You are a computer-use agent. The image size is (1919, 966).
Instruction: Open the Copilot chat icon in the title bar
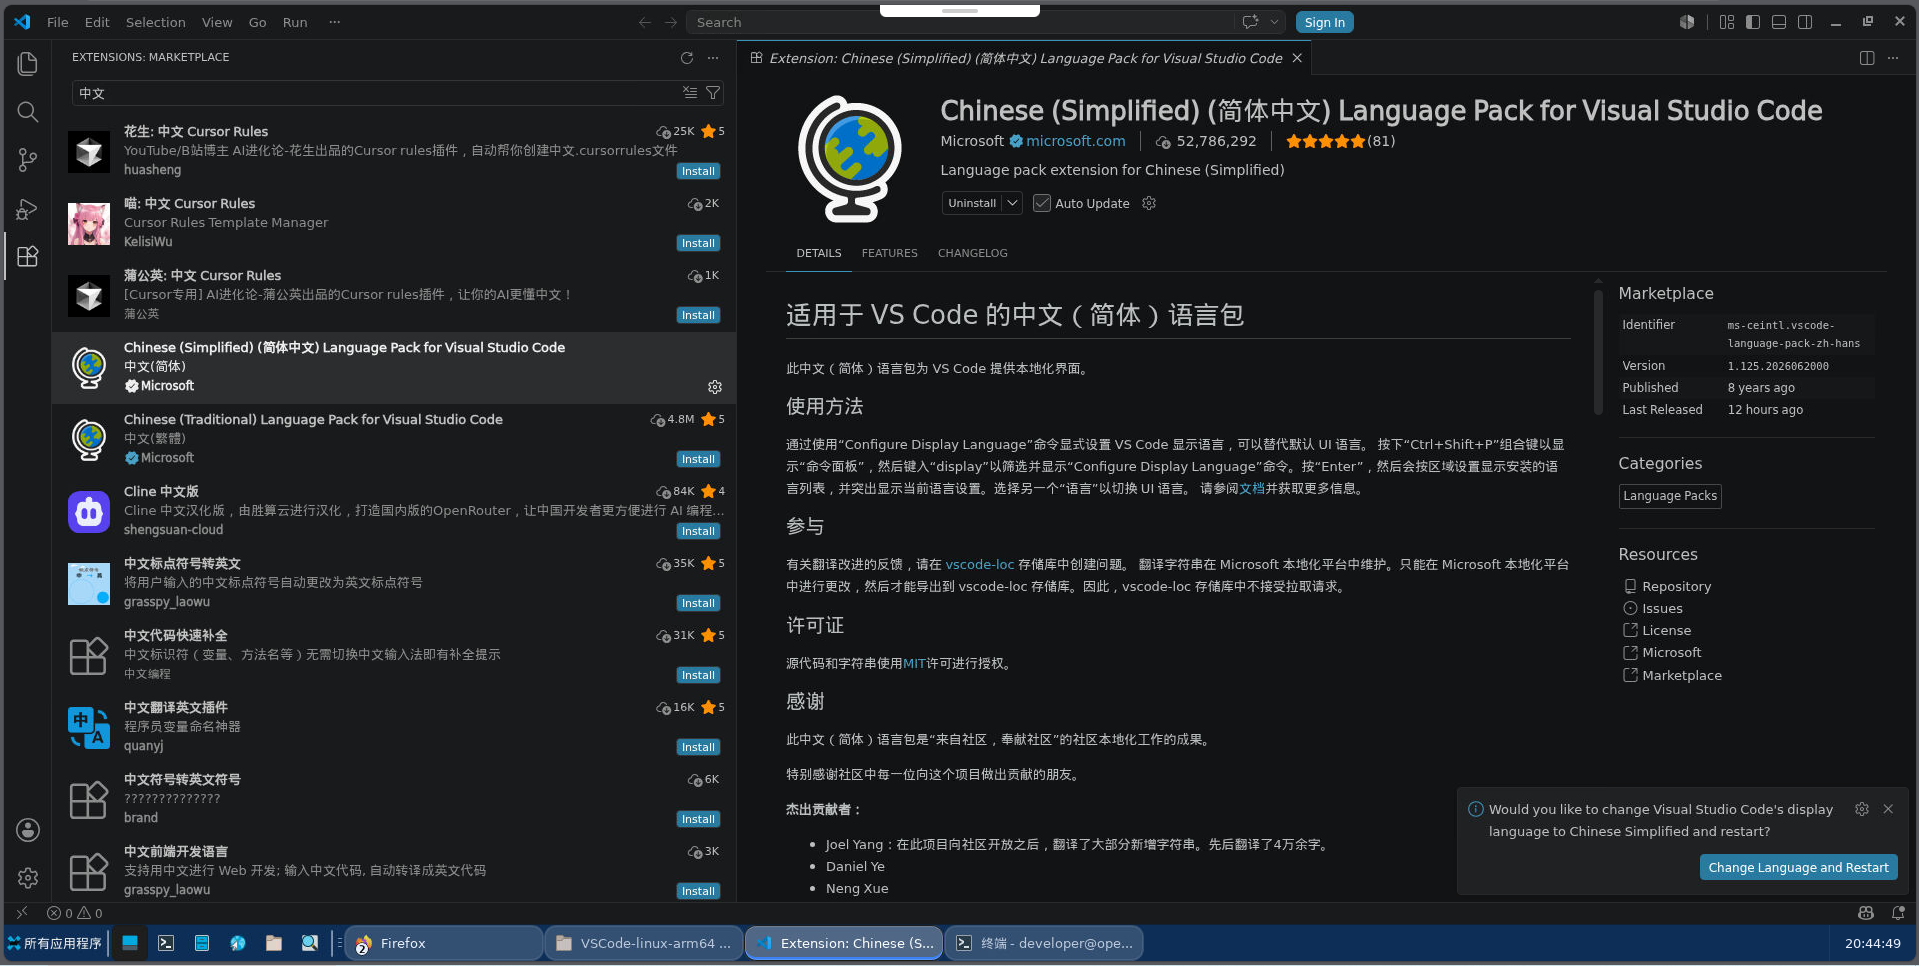tap(1250, 22)
